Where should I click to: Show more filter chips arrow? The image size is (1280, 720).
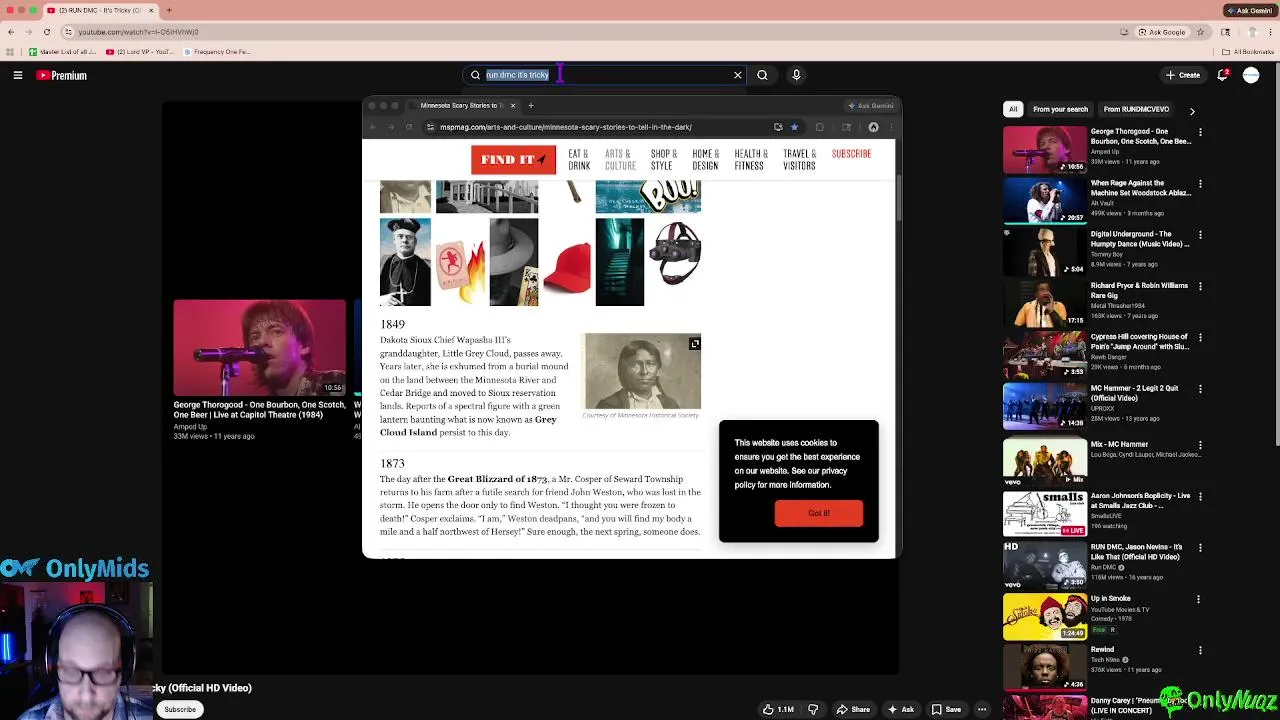click(x=1192, y=110)
